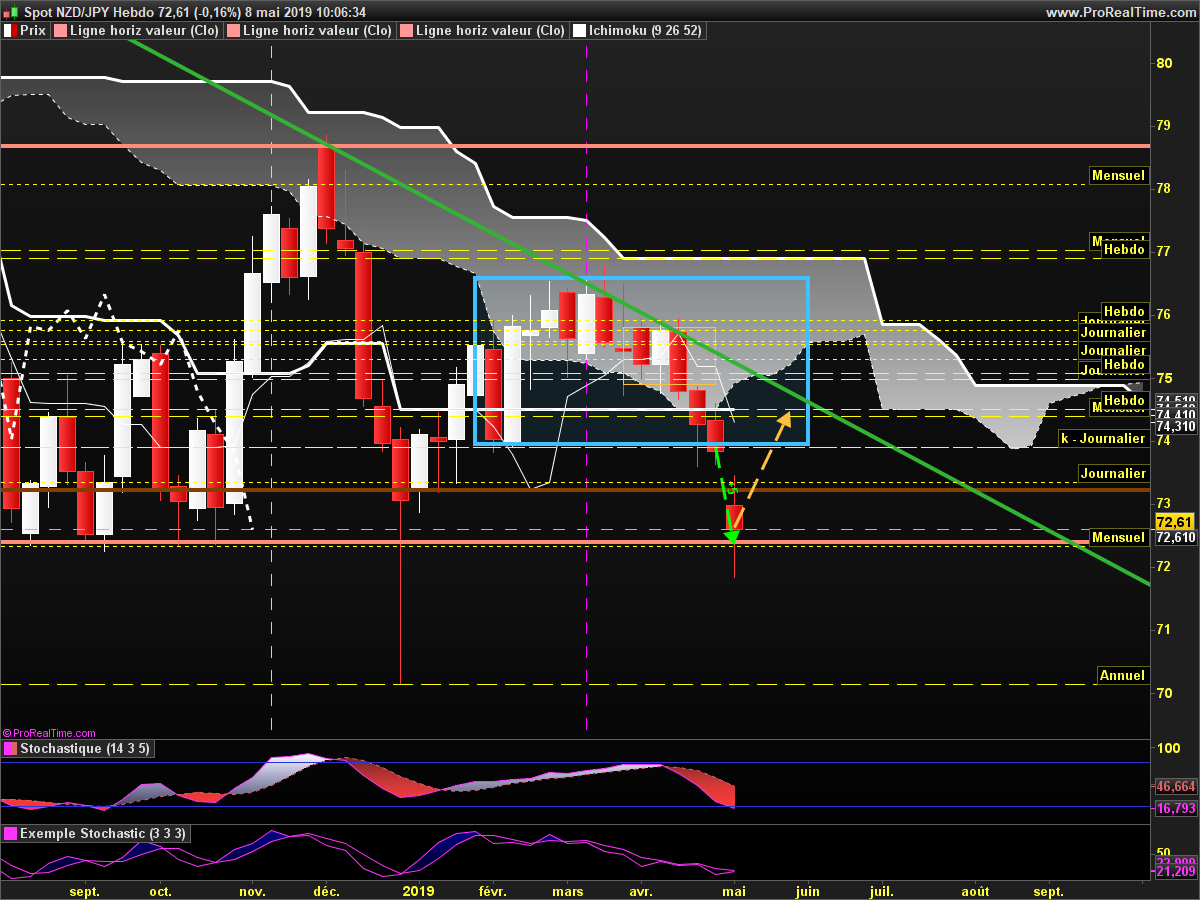The image size is (1200, 900).
Task: Click the Annuel label near 70
Action: click(x=1122, y=675)
